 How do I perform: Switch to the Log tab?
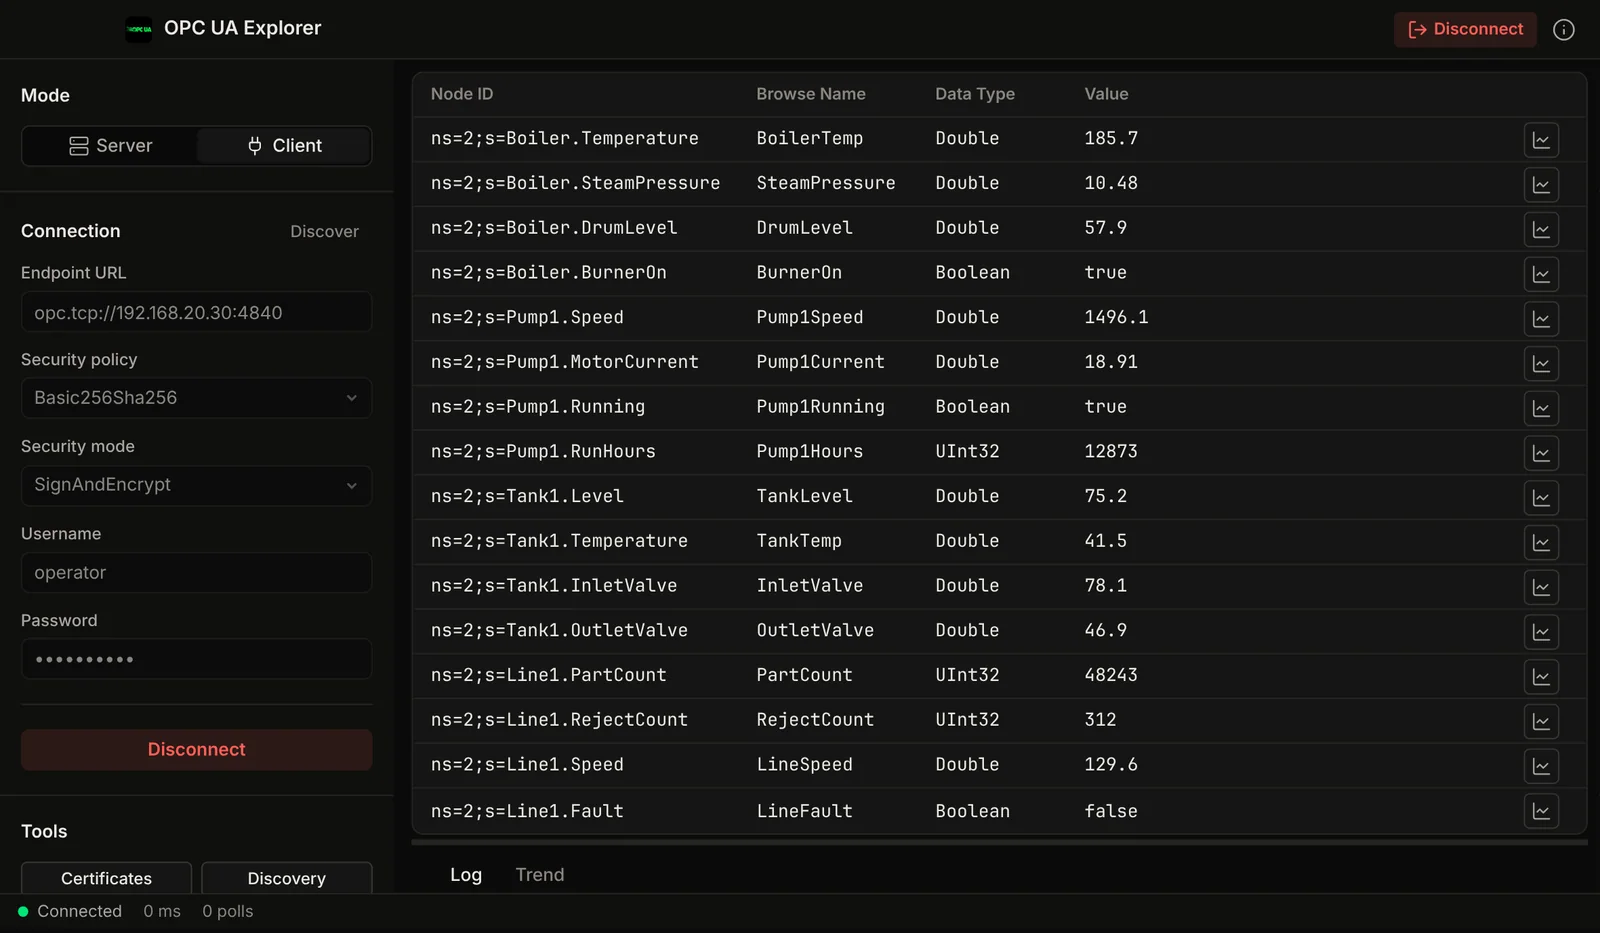[x=466, y=875]
